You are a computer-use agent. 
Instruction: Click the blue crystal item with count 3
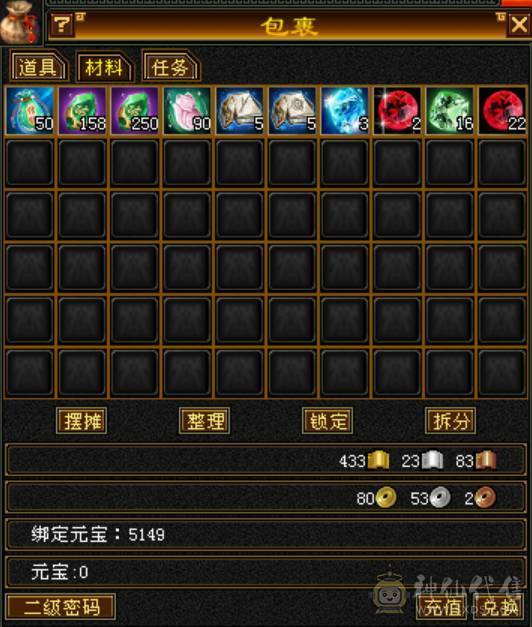click(x=344, y=111)
